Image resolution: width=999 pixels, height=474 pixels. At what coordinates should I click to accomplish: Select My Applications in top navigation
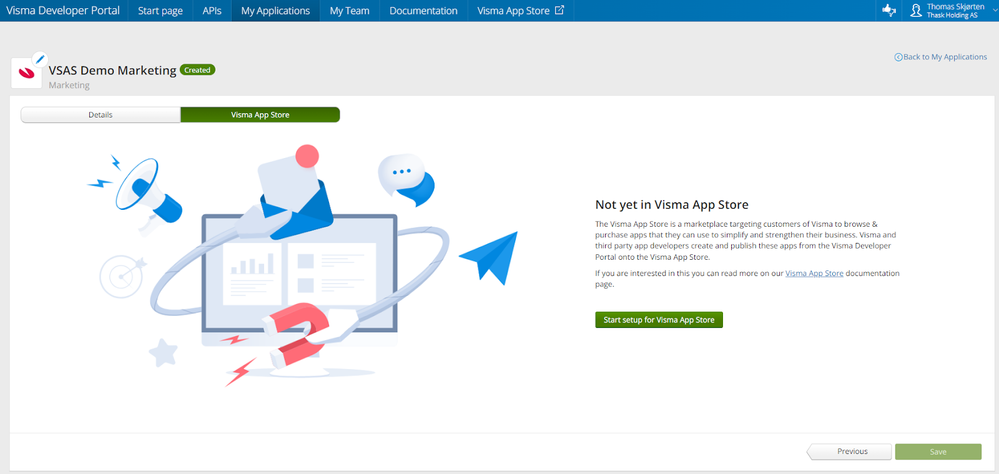coord(275,11)
